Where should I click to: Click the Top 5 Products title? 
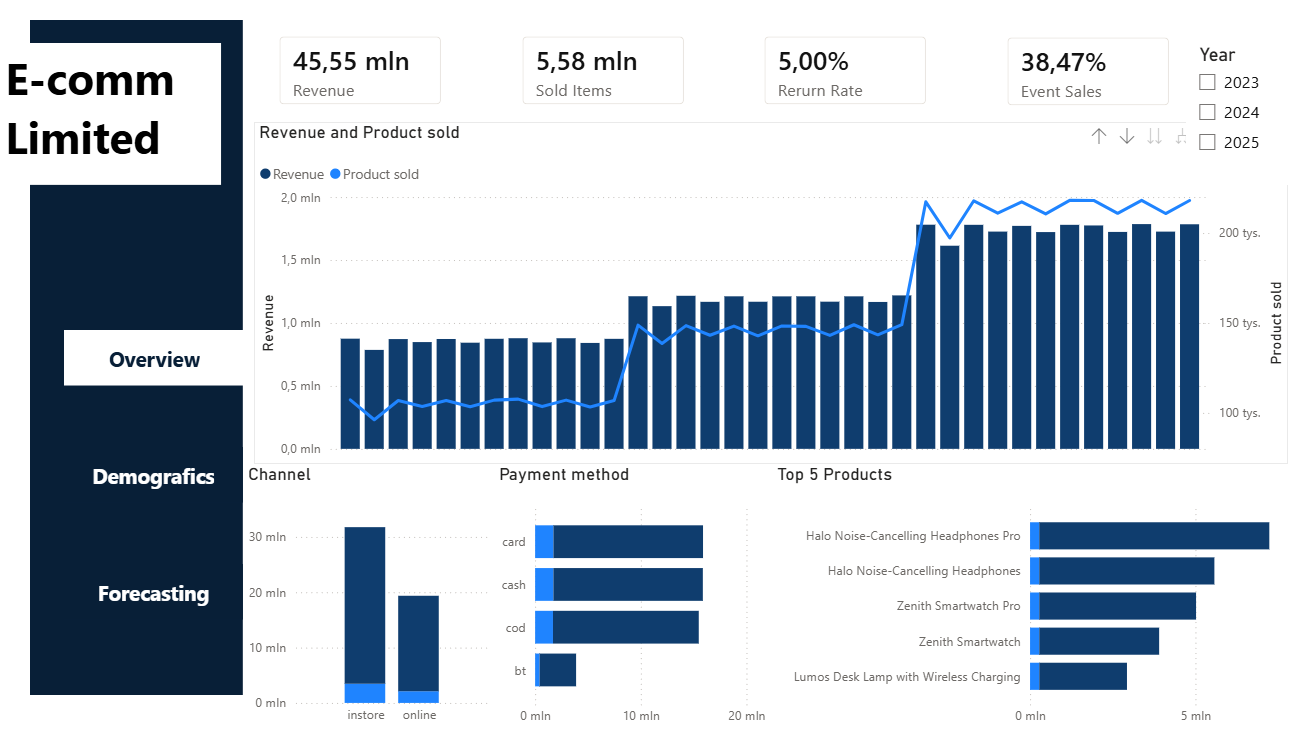click(x=834, y=474)
